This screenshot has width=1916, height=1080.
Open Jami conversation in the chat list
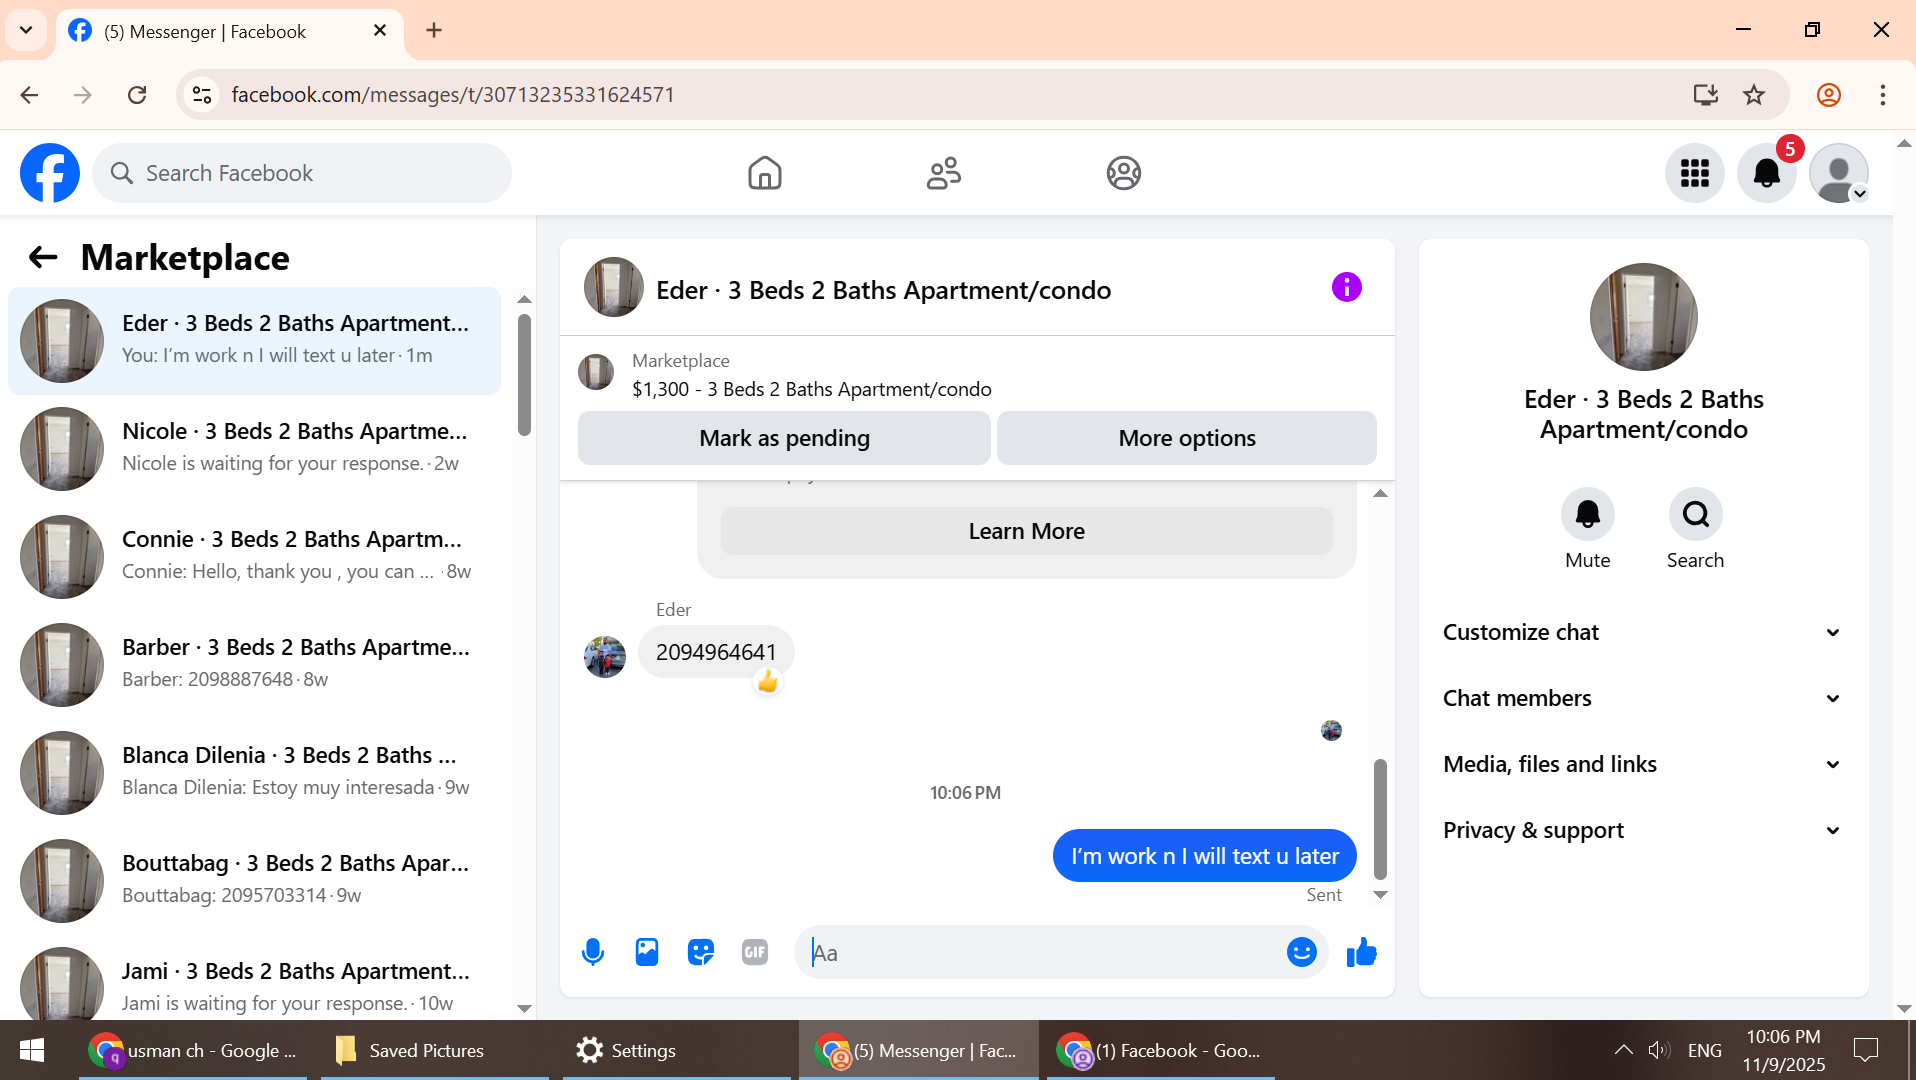click(x=254, y=980)
